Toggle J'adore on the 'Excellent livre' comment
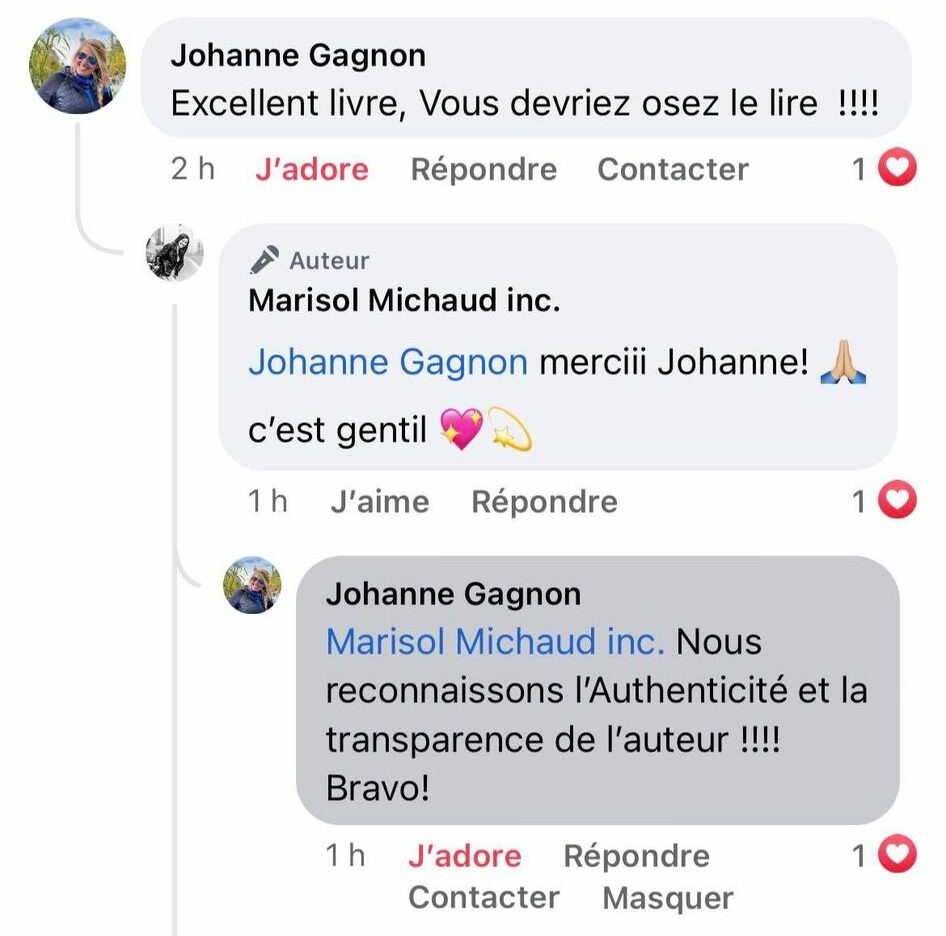This screenshot has width=946, height=936. (311, 169)
